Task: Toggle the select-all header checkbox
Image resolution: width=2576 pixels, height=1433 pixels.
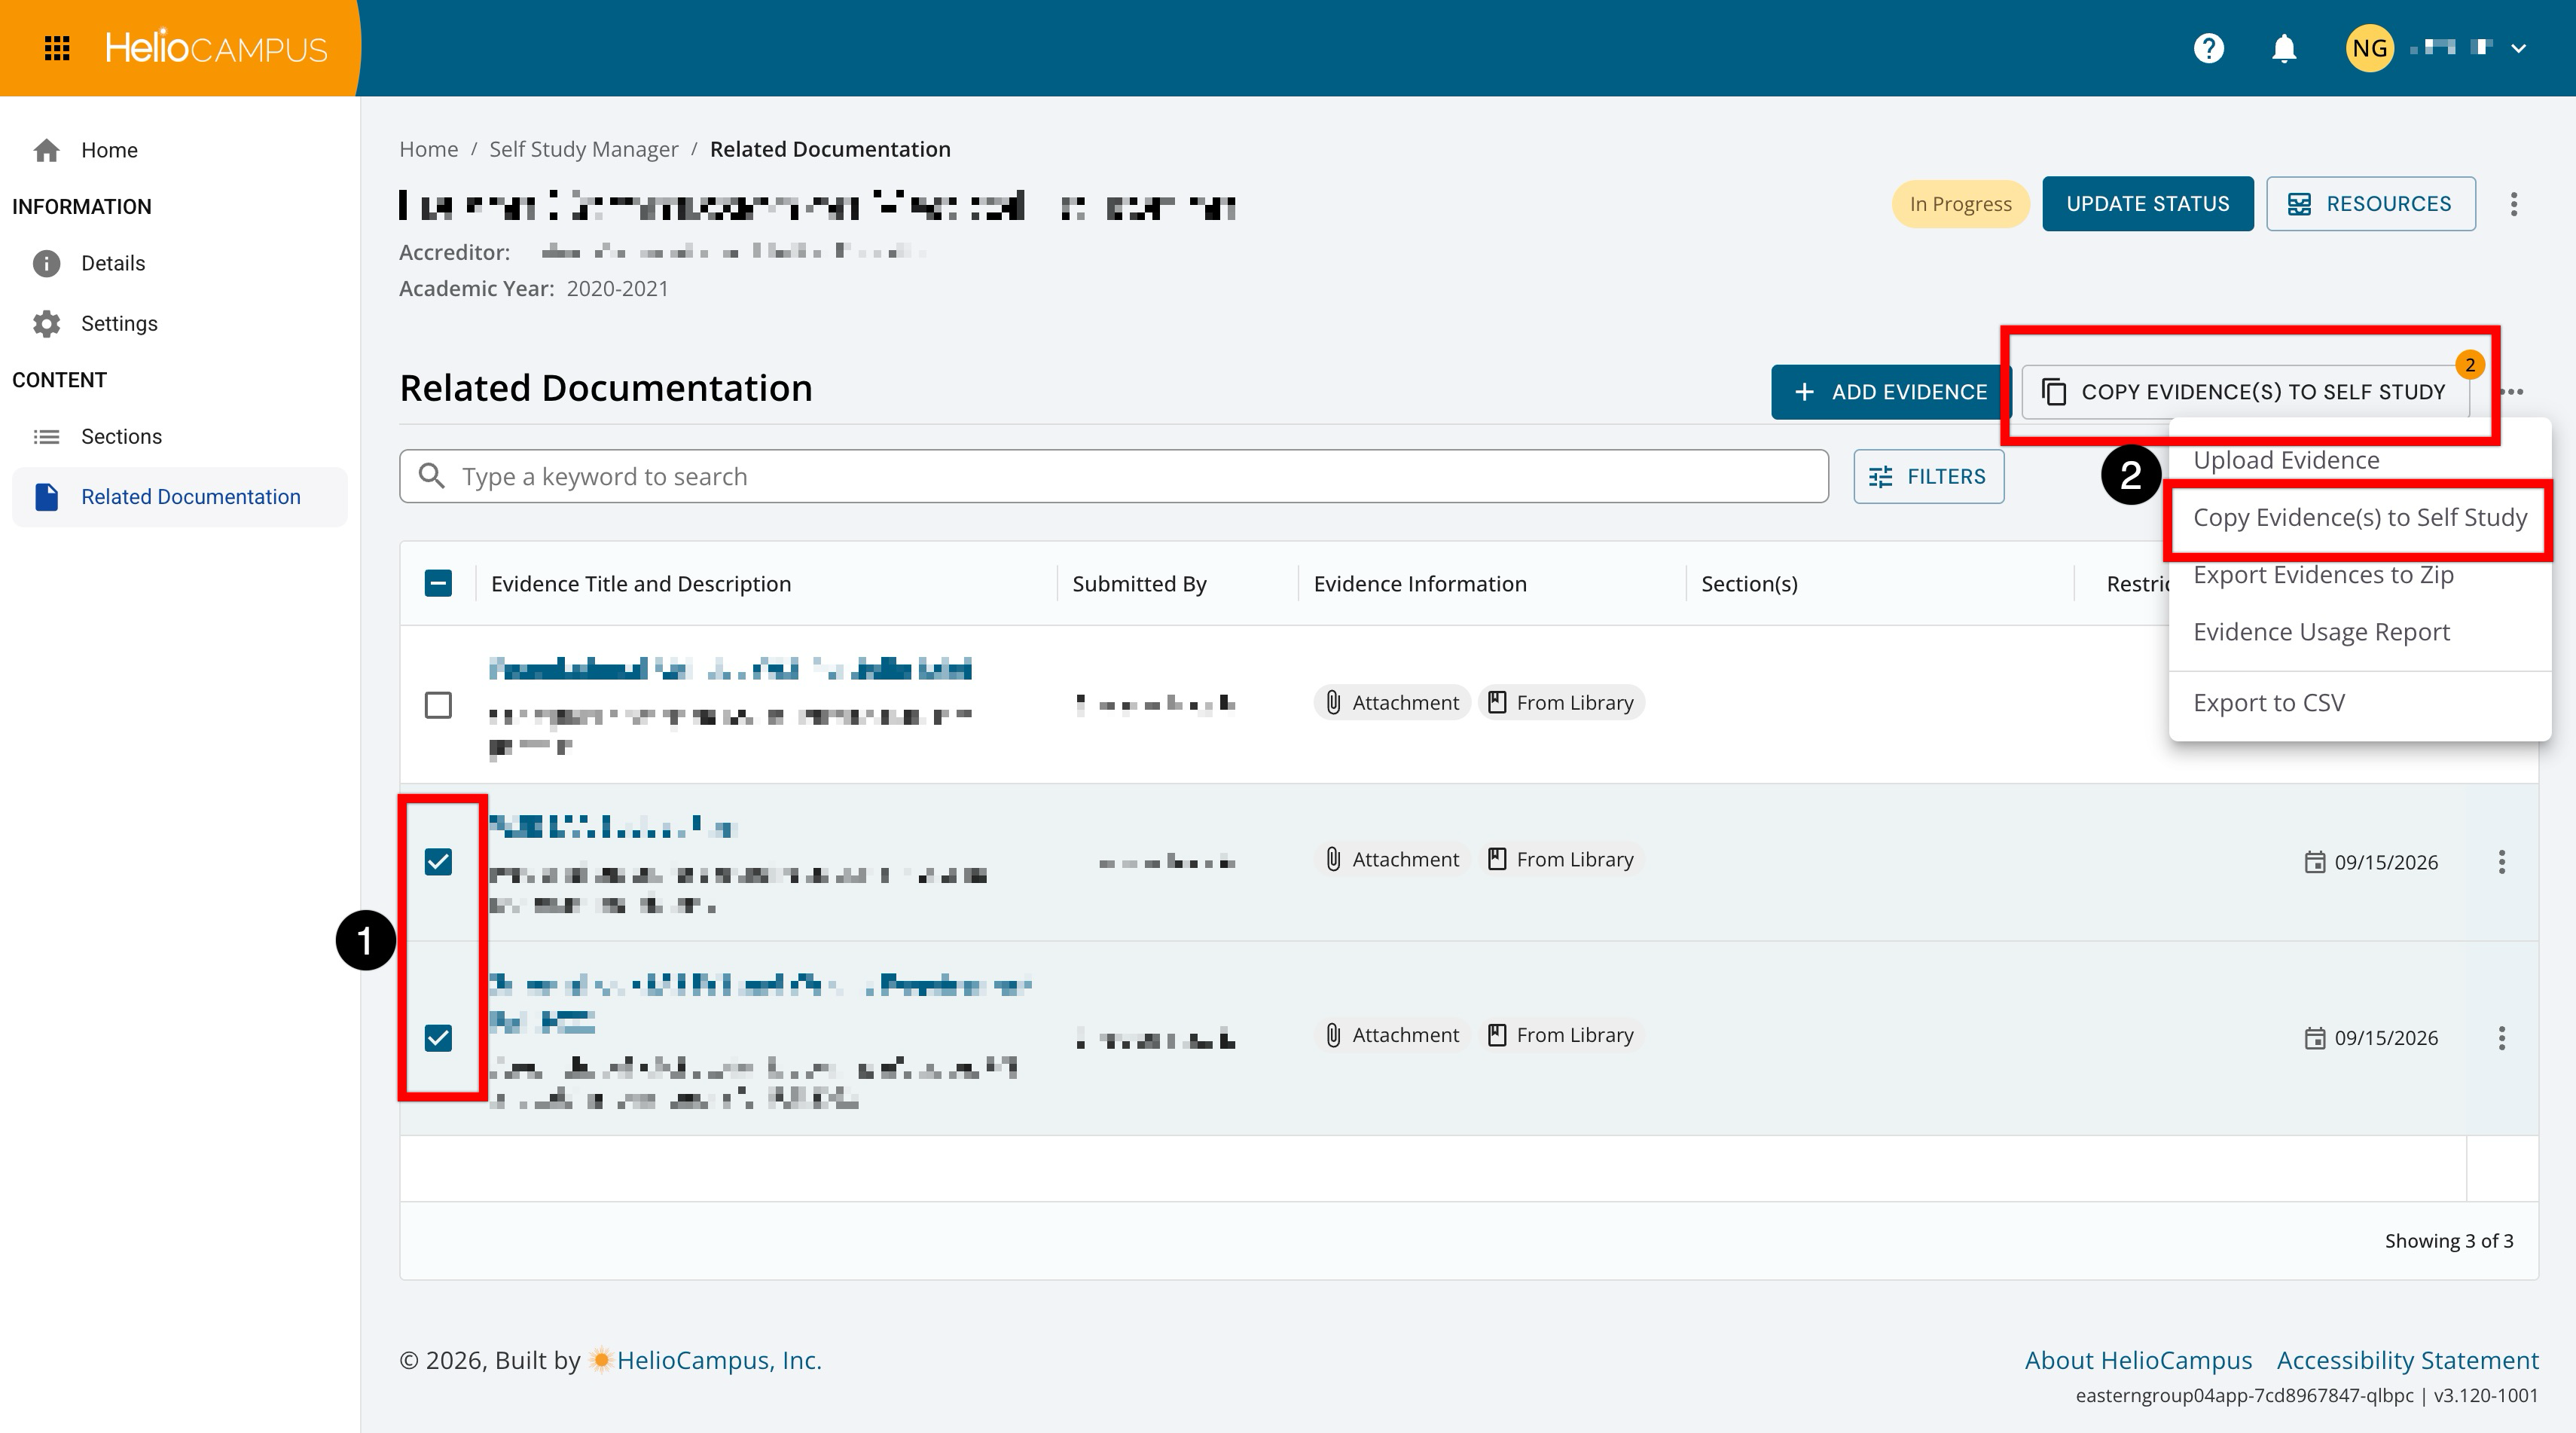Action: 438,583
